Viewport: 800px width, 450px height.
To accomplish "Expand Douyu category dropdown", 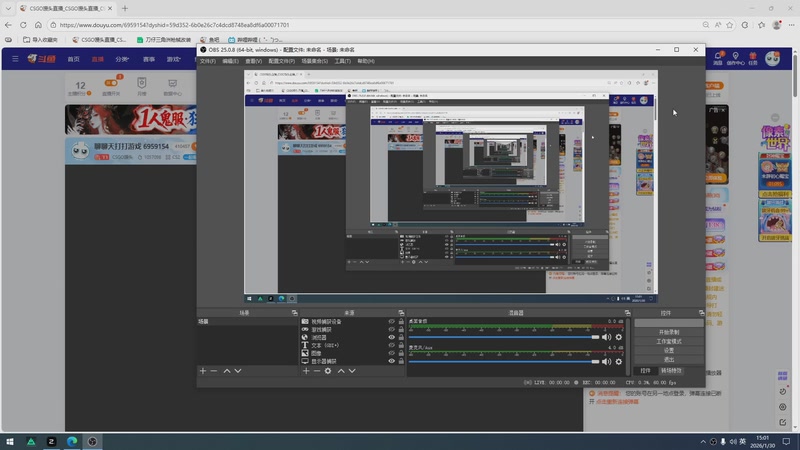I will tap(122, 59).
